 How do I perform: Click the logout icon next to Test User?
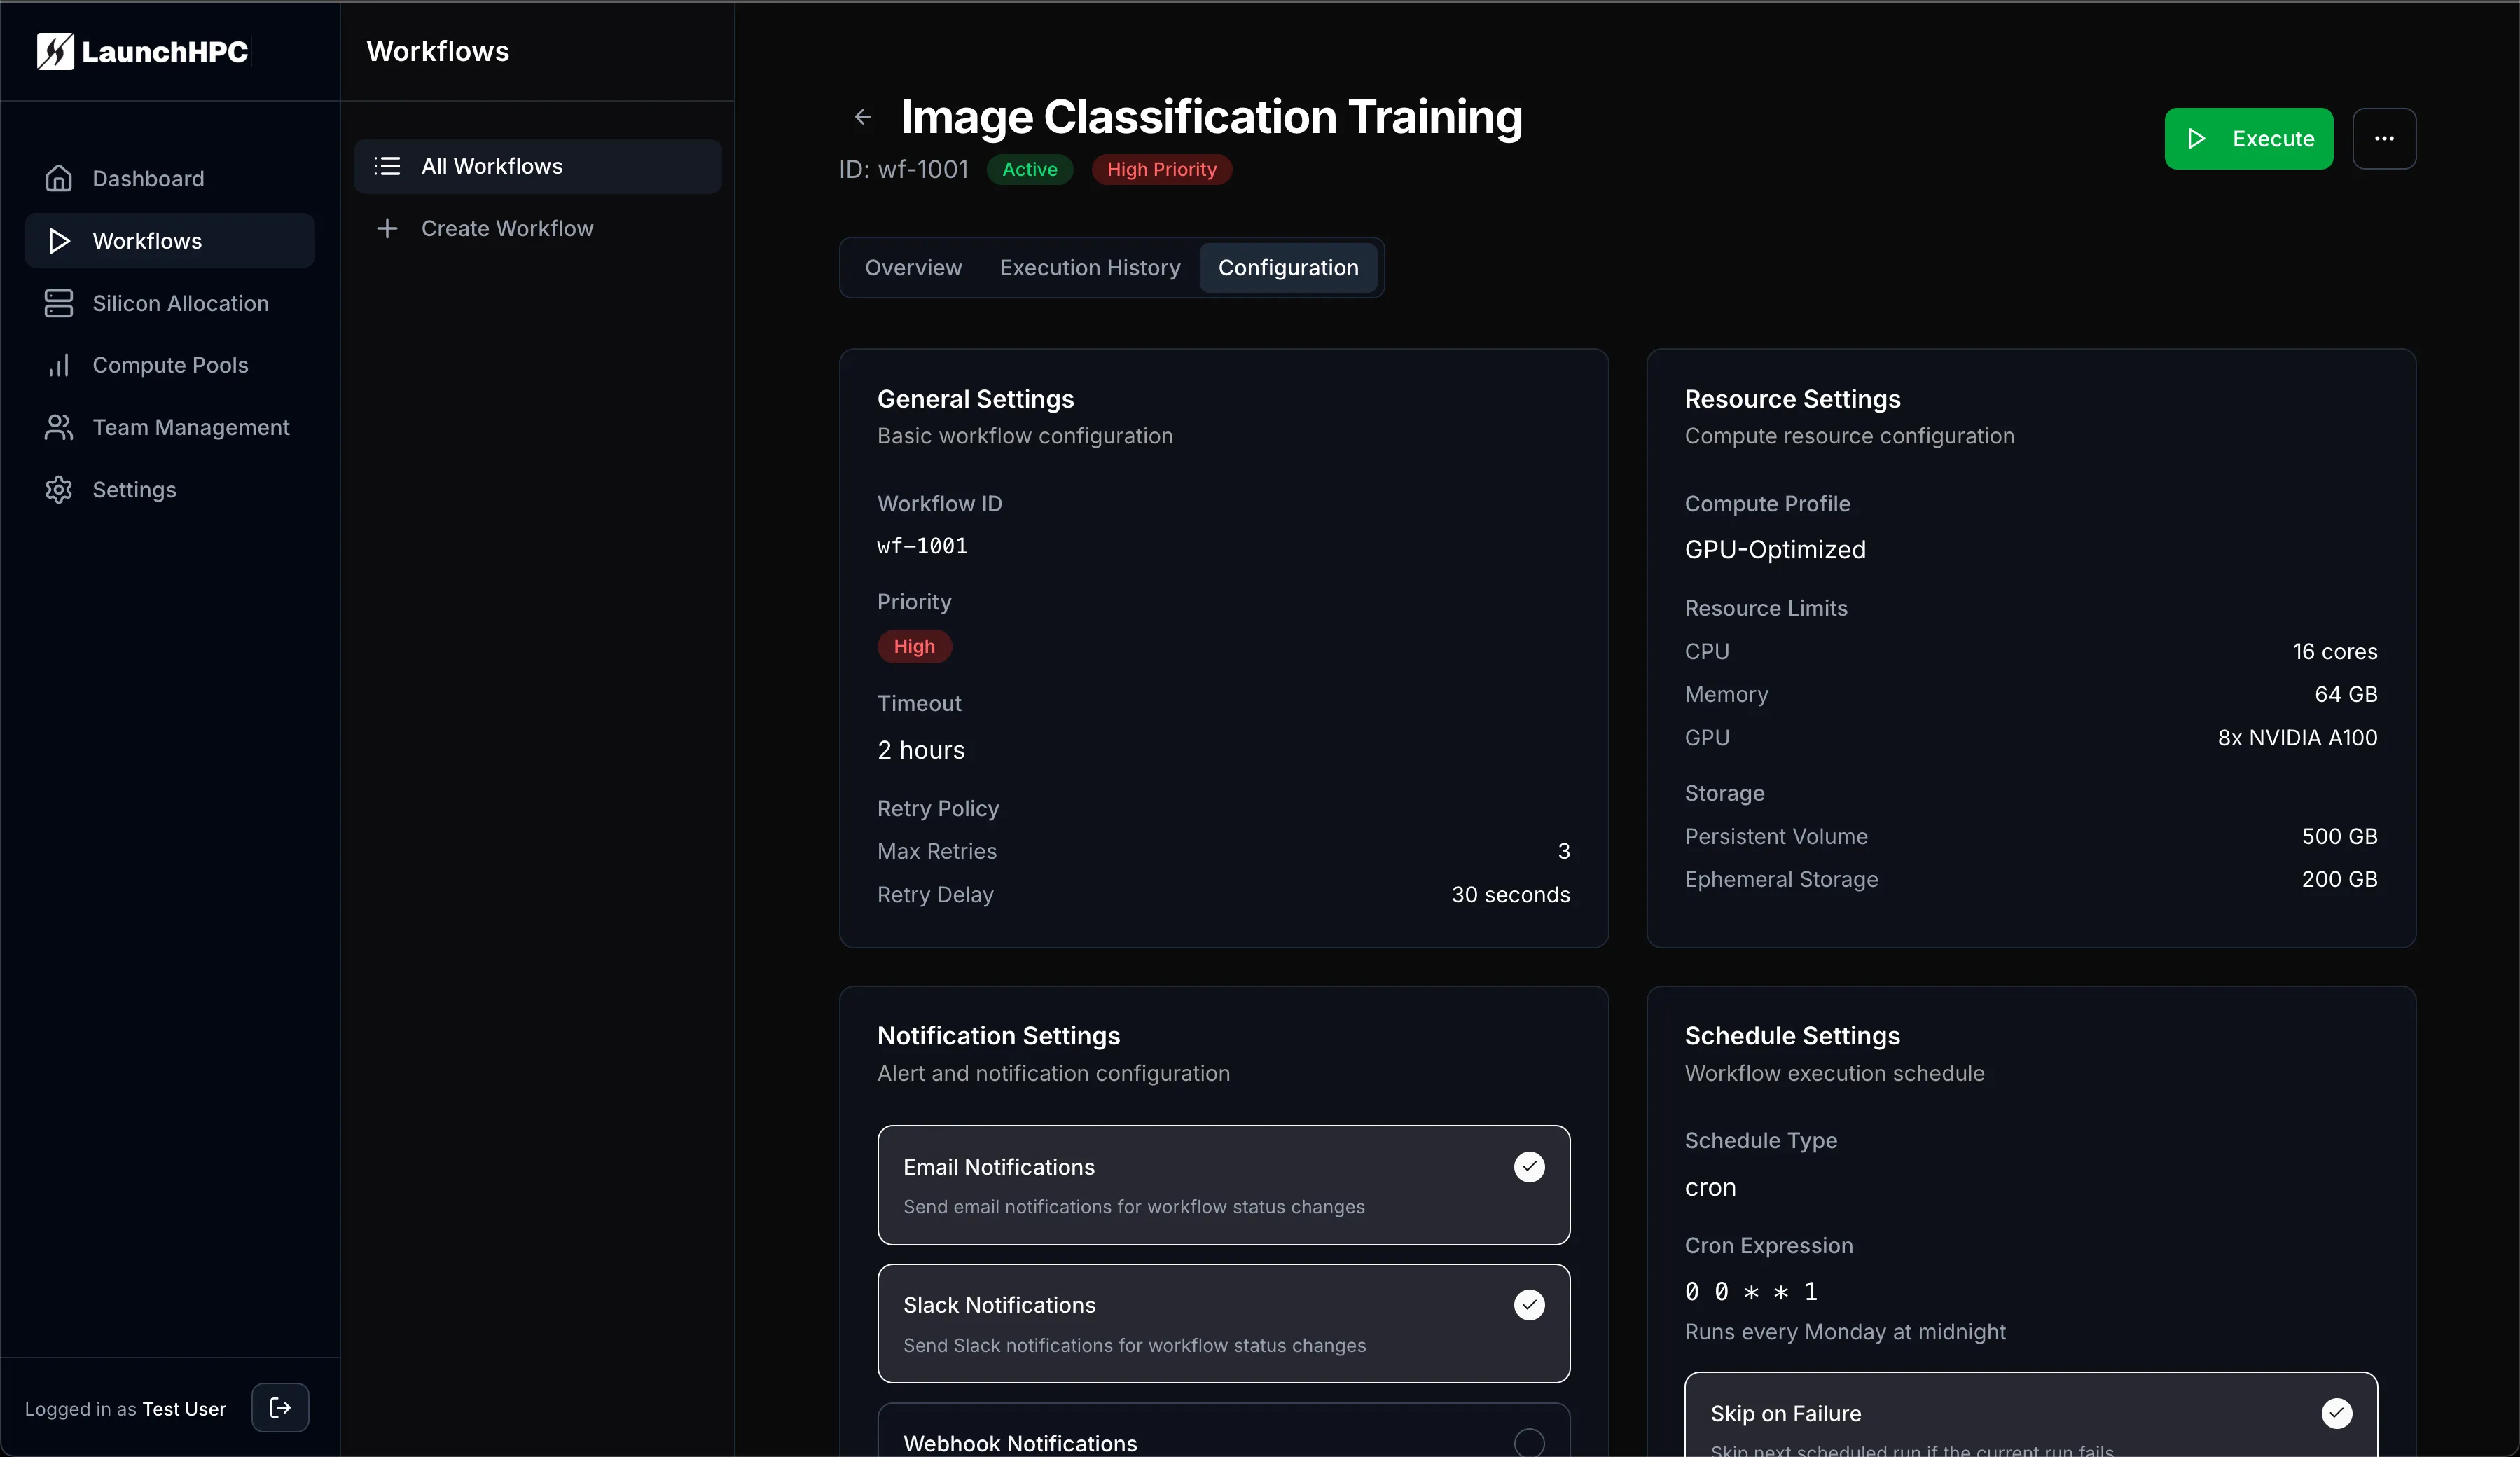[x=279, y=1409]
